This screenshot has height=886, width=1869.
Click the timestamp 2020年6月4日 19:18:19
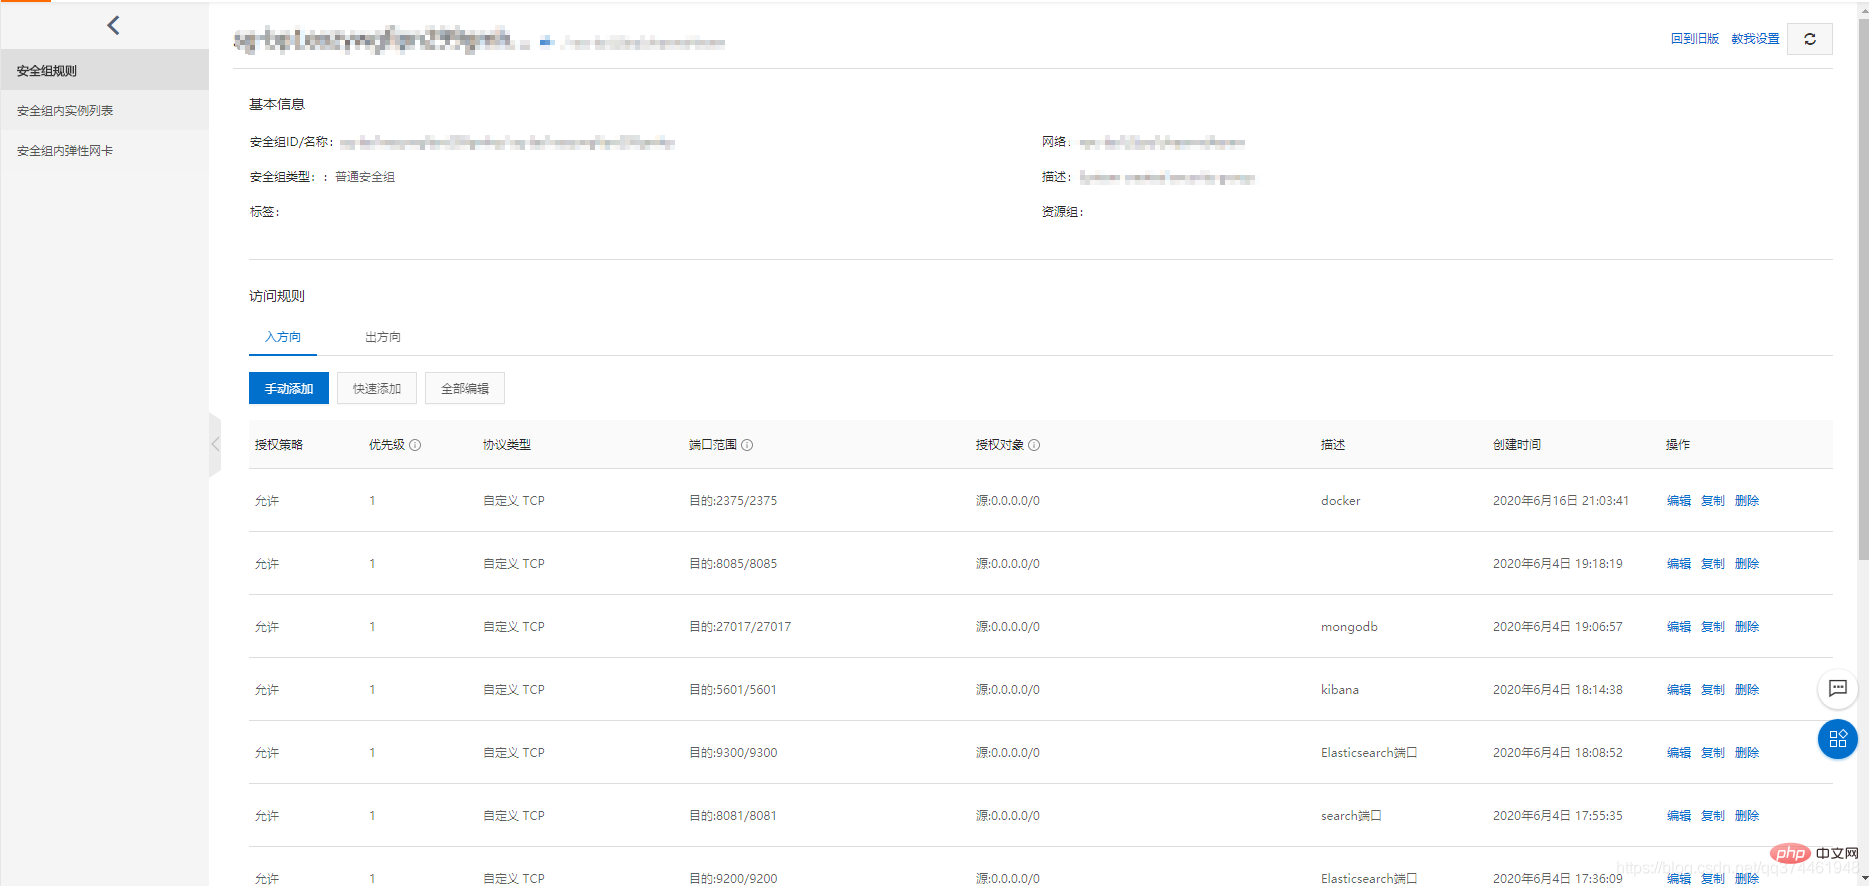(x=1558, y=564)
